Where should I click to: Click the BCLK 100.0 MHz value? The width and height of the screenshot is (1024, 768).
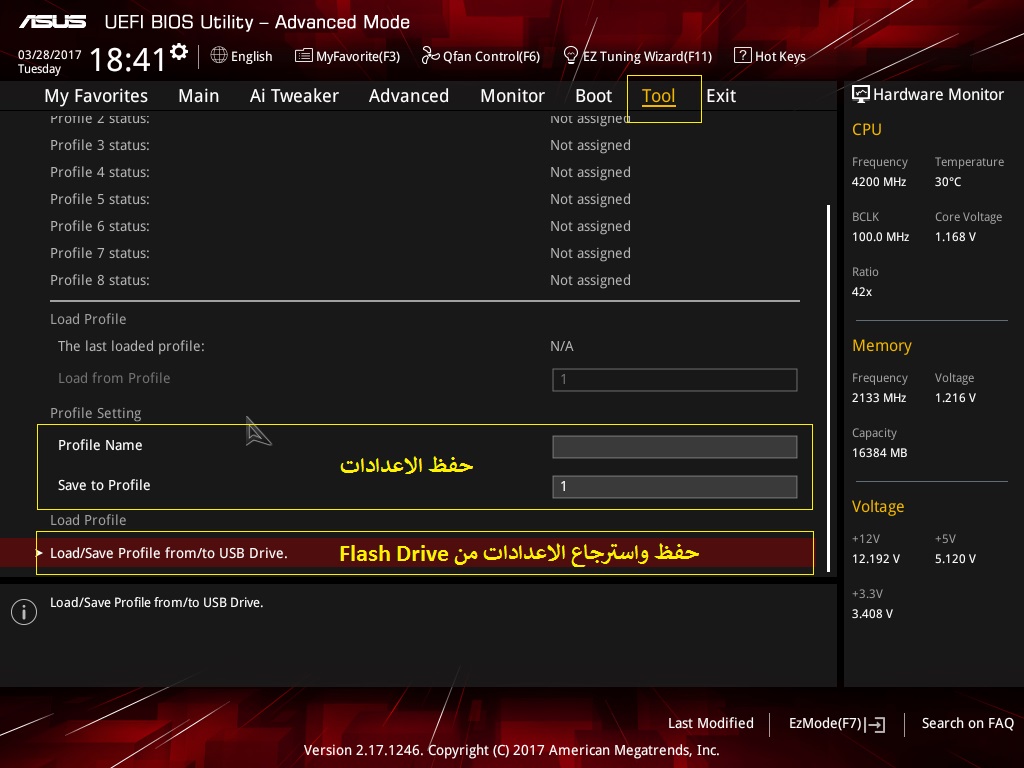tap(880, 237)
